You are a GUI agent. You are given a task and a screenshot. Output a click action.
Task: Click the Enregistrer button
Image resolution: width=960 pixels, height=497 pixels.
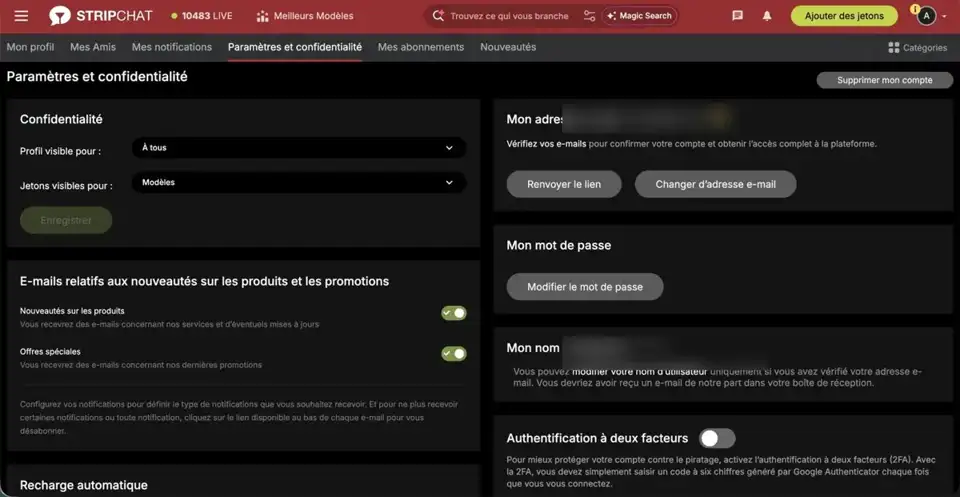coord(66,220)
